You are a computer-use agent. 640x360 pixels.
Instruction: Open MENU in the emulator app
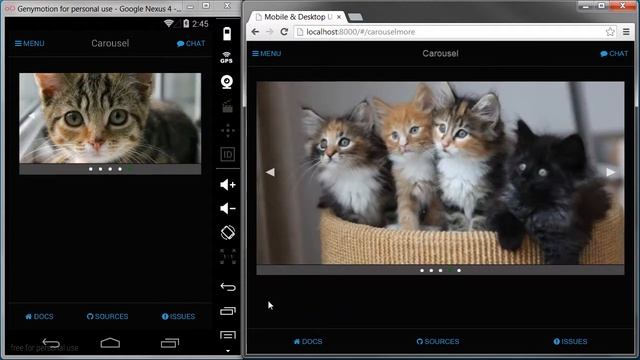[29, 43]
